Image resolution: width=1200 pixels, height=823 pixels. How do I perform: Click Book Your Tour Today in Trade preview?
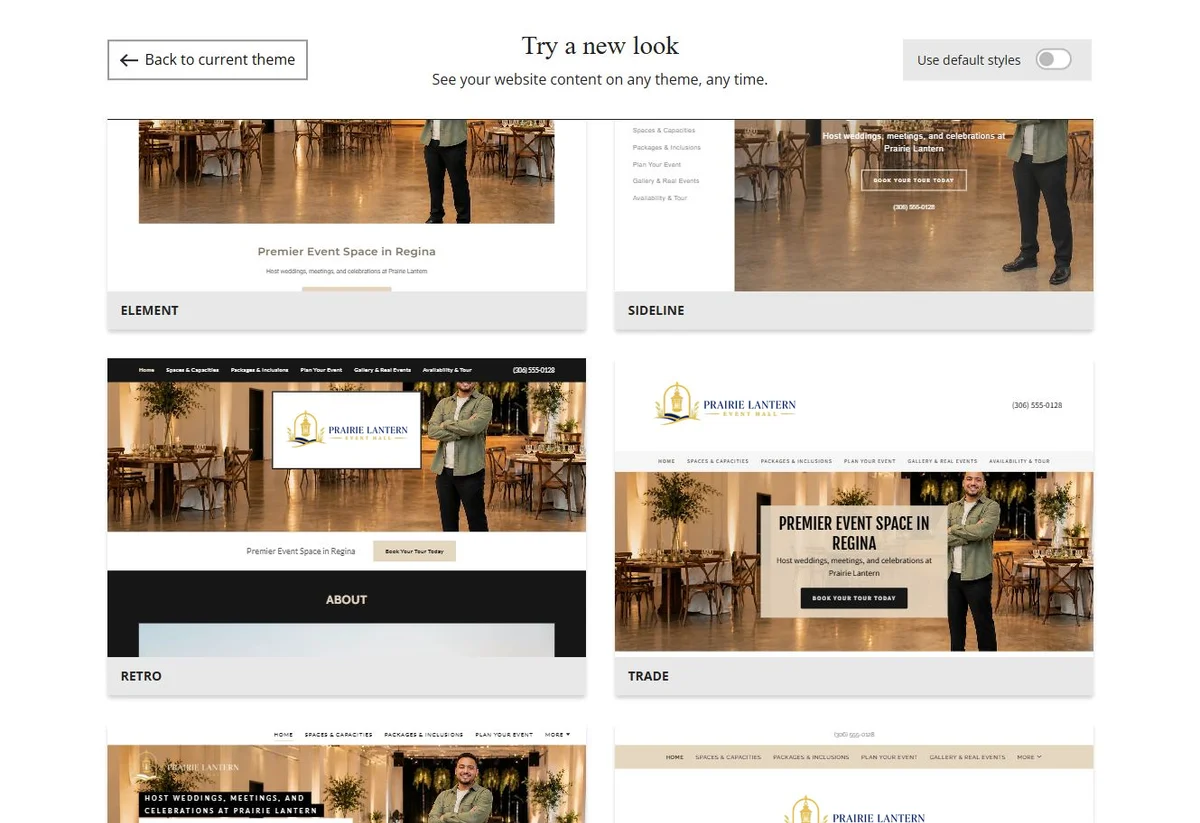click(853, 598)
